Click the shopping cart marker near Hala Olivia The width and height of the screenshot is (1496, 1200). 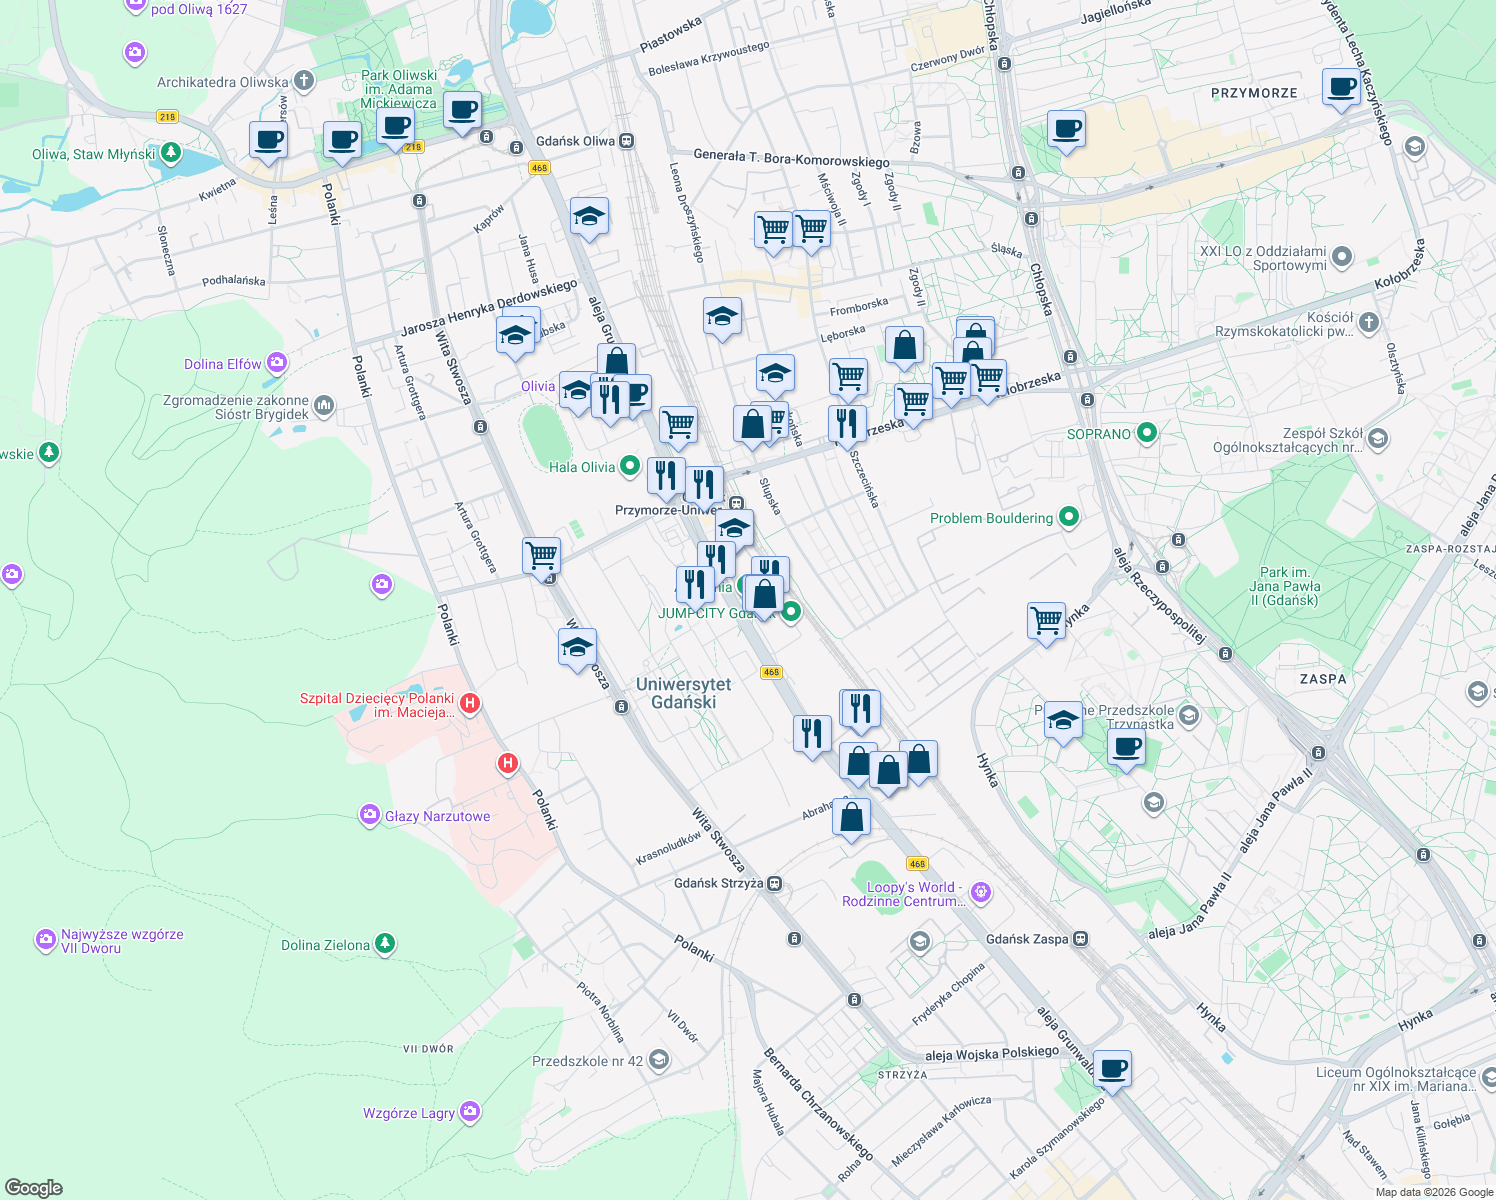coord(679,426)
